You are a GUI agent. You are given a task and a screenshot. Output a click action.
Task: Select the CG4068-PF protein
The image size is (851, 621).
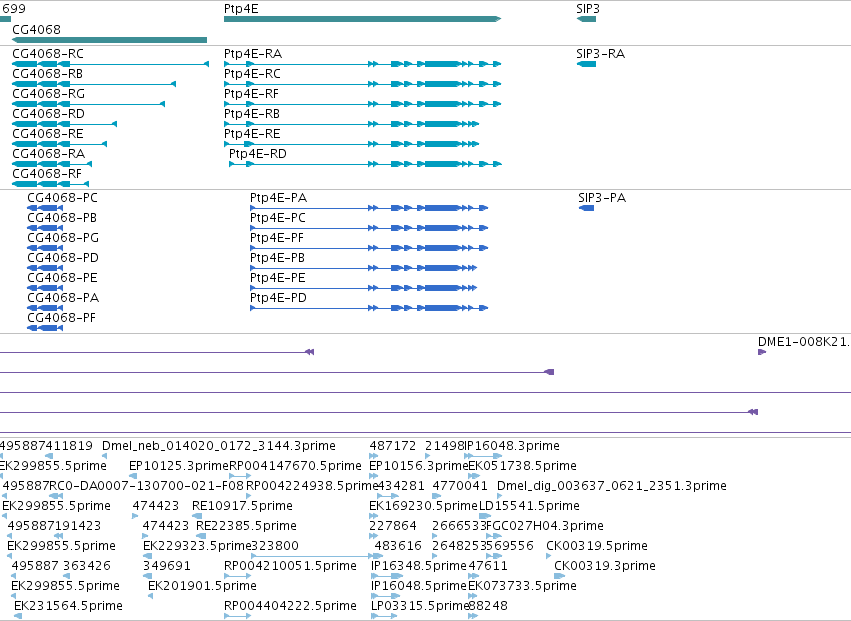pyautogui.click(x=61, y=318)
